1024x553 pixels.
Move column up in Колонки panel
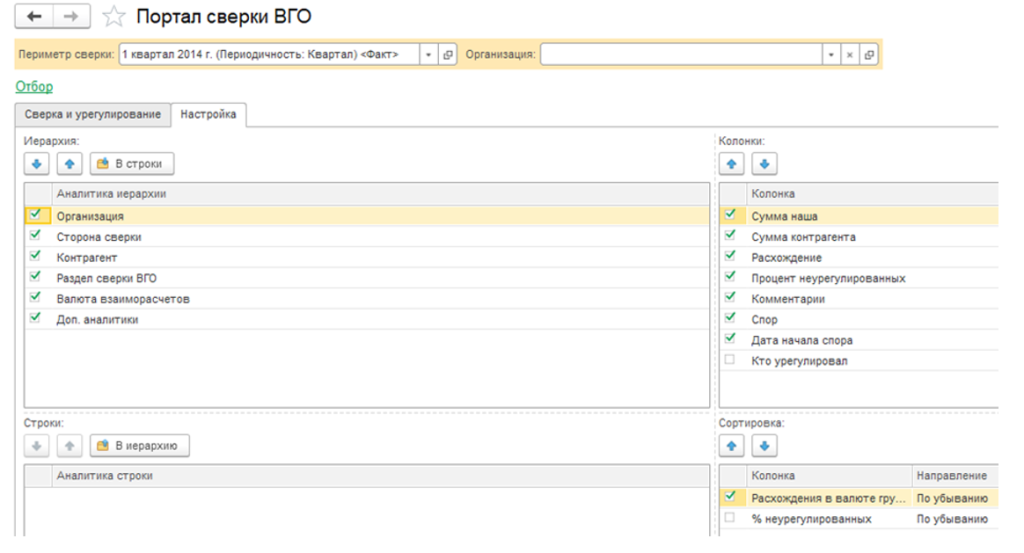tap(732, 163)
